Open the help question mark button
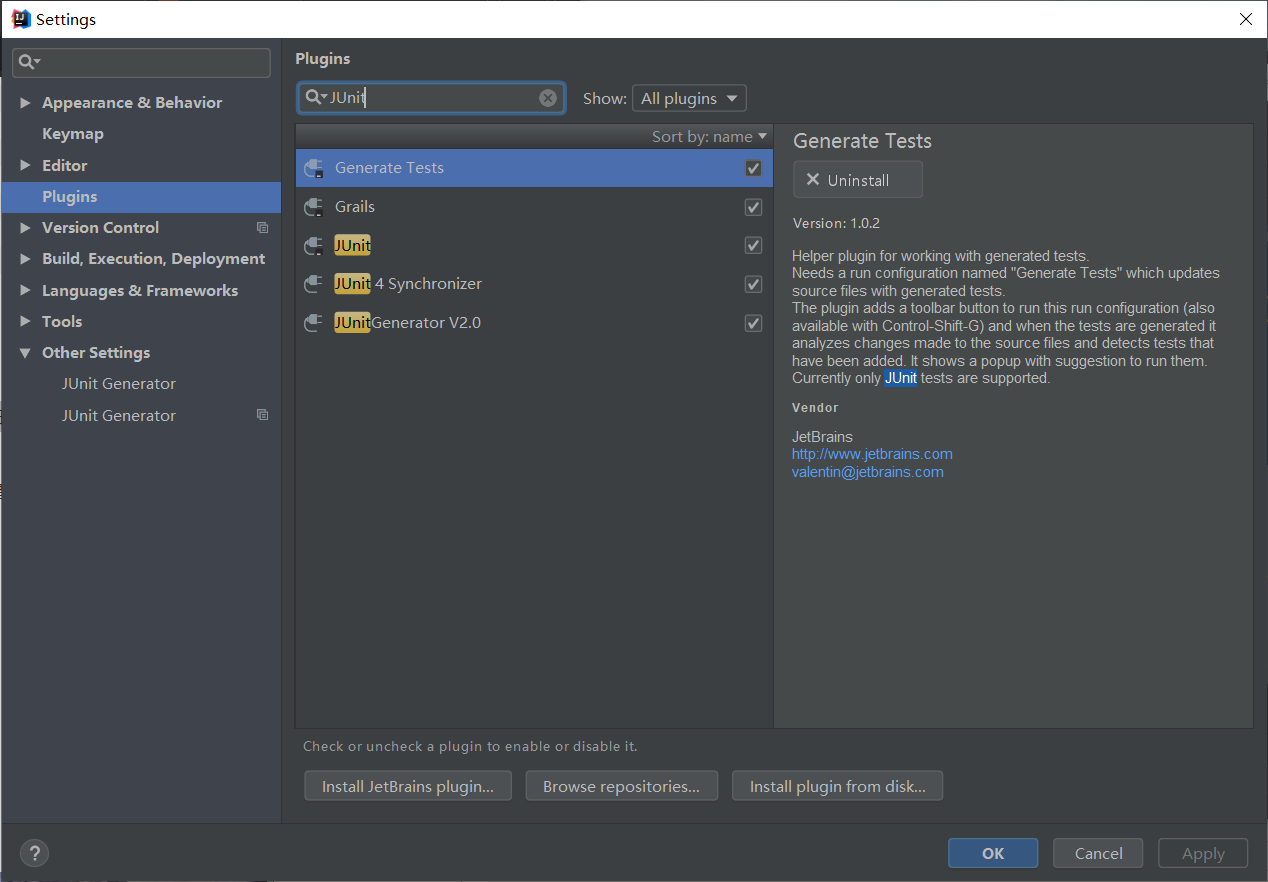The image size is (1268, 882). click(34, 853)
